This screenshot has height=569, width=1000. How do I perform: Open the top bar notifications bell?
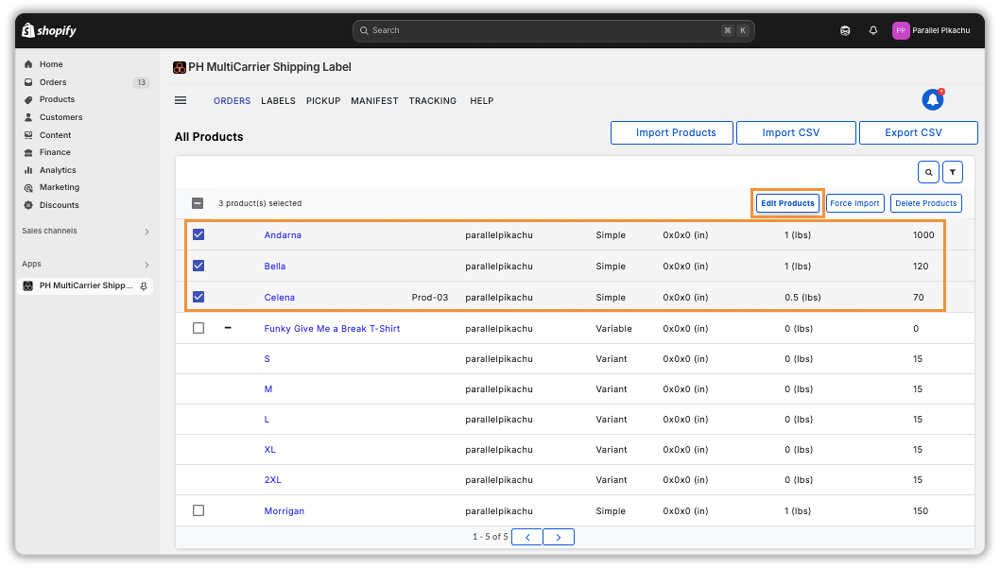click(x=873, y=30)
